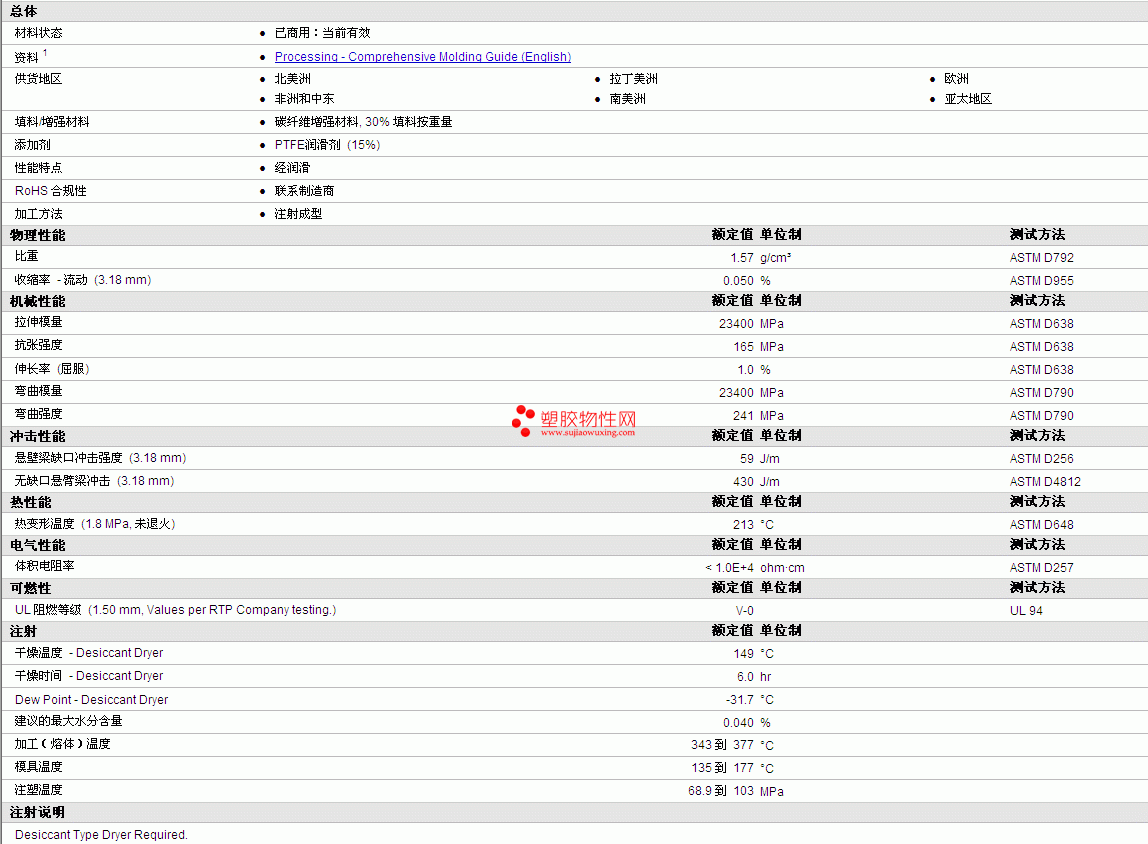The image size is (1148, 844).
Task: Select the shrinkage value 0.050
Action: pyautogui.click(x=738, y=281)
